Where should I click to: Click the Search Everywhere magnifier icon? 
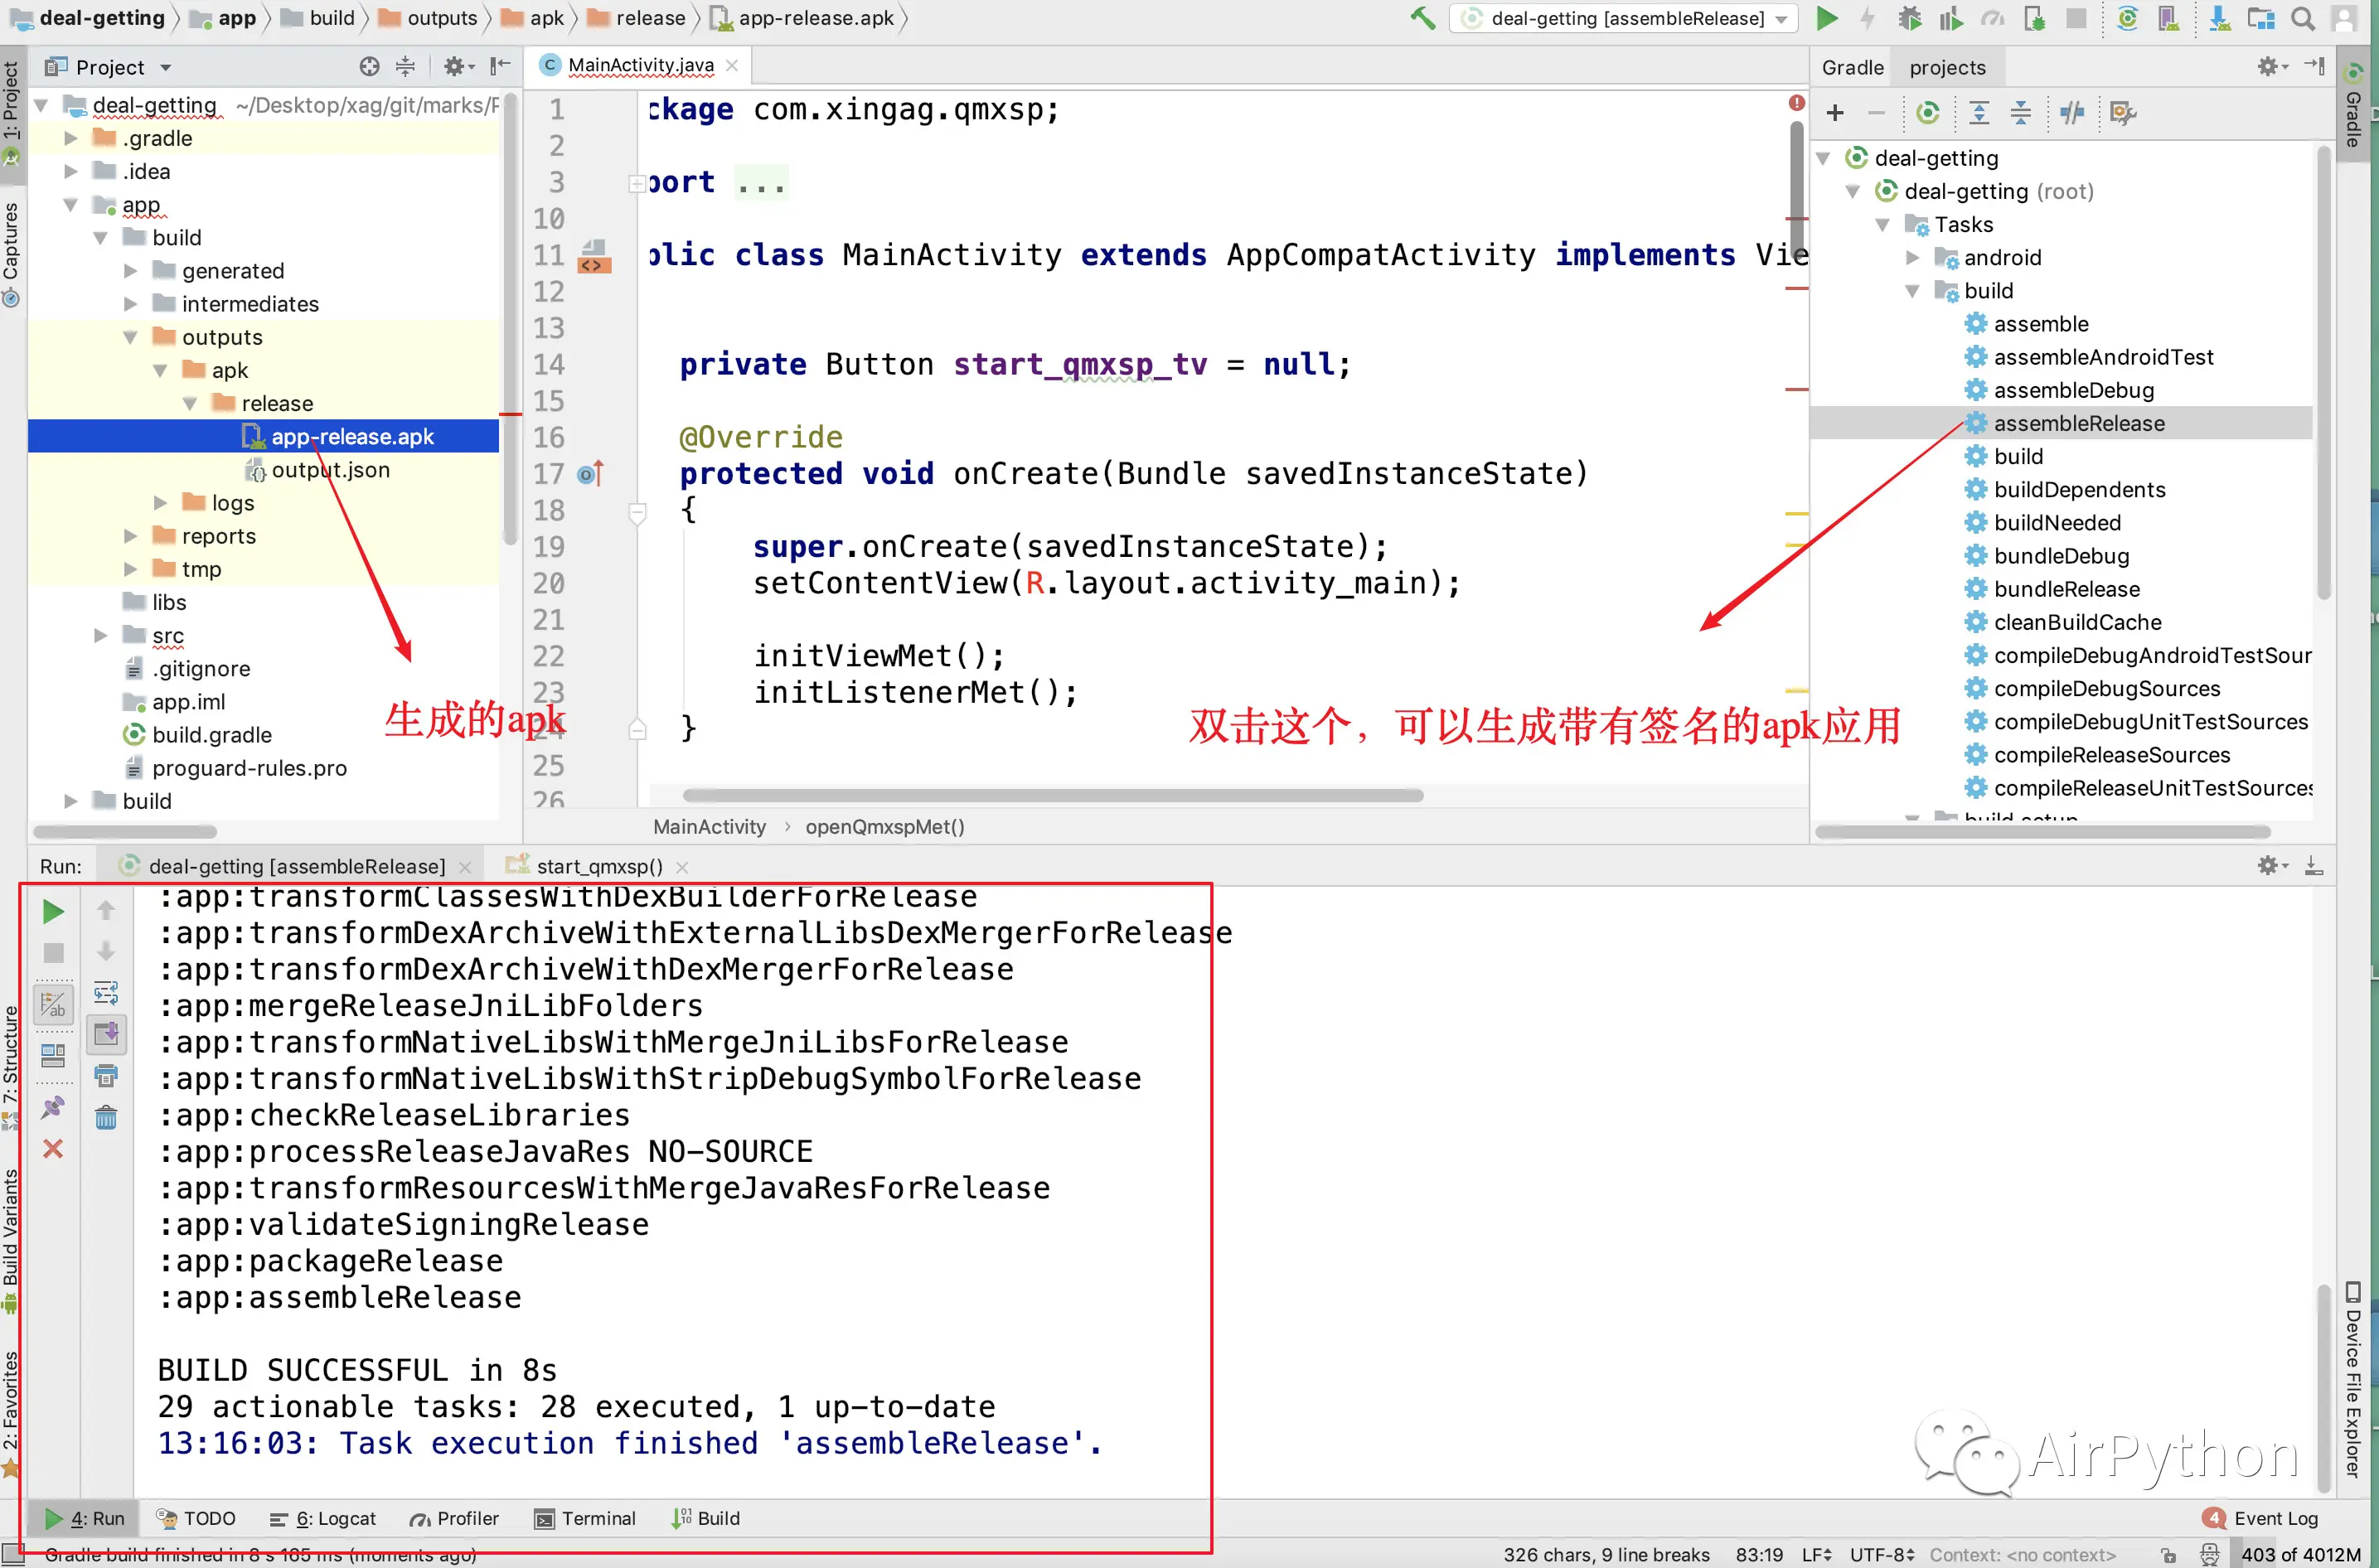coord(2303,18)
